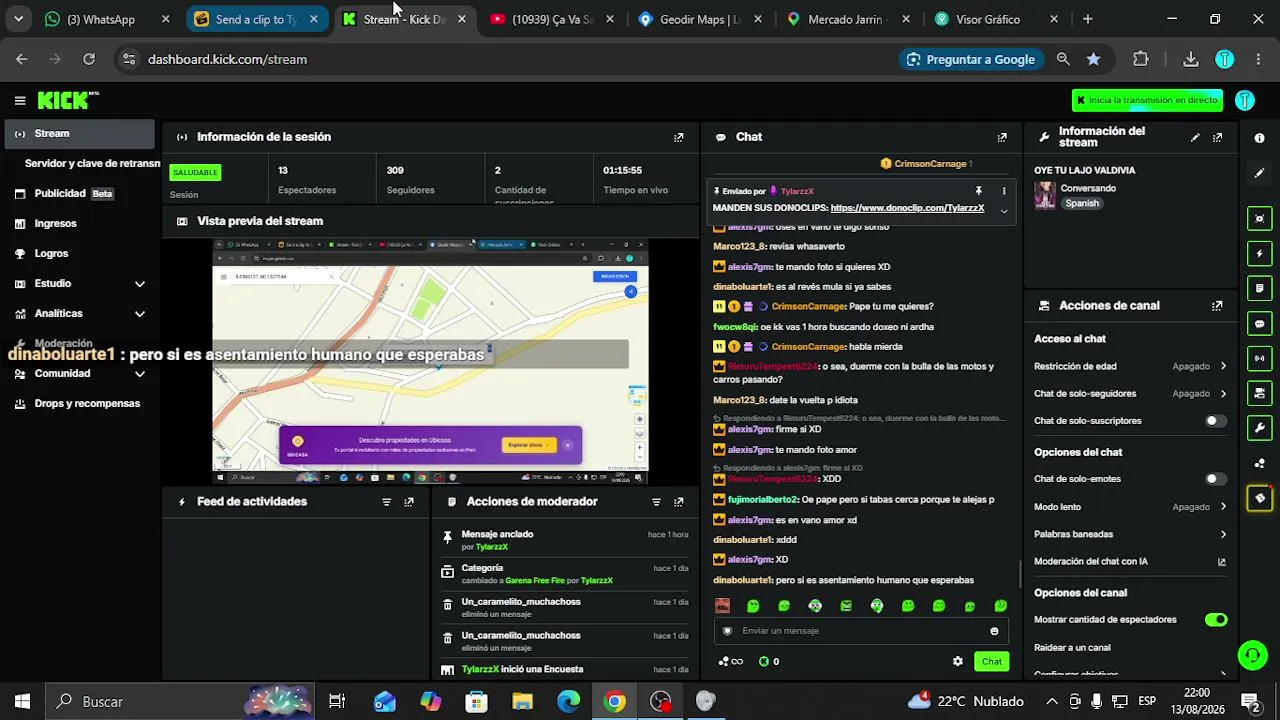
Task: Bookmark this page with the star icon
Action: click(x=1094, y=59)
